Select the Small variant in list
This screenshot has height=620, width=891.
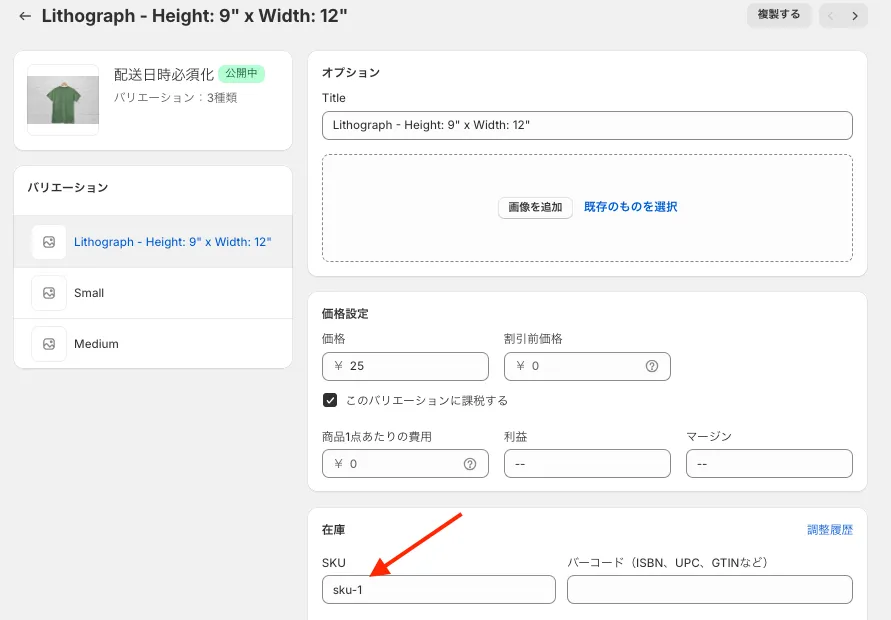(89, 293)
